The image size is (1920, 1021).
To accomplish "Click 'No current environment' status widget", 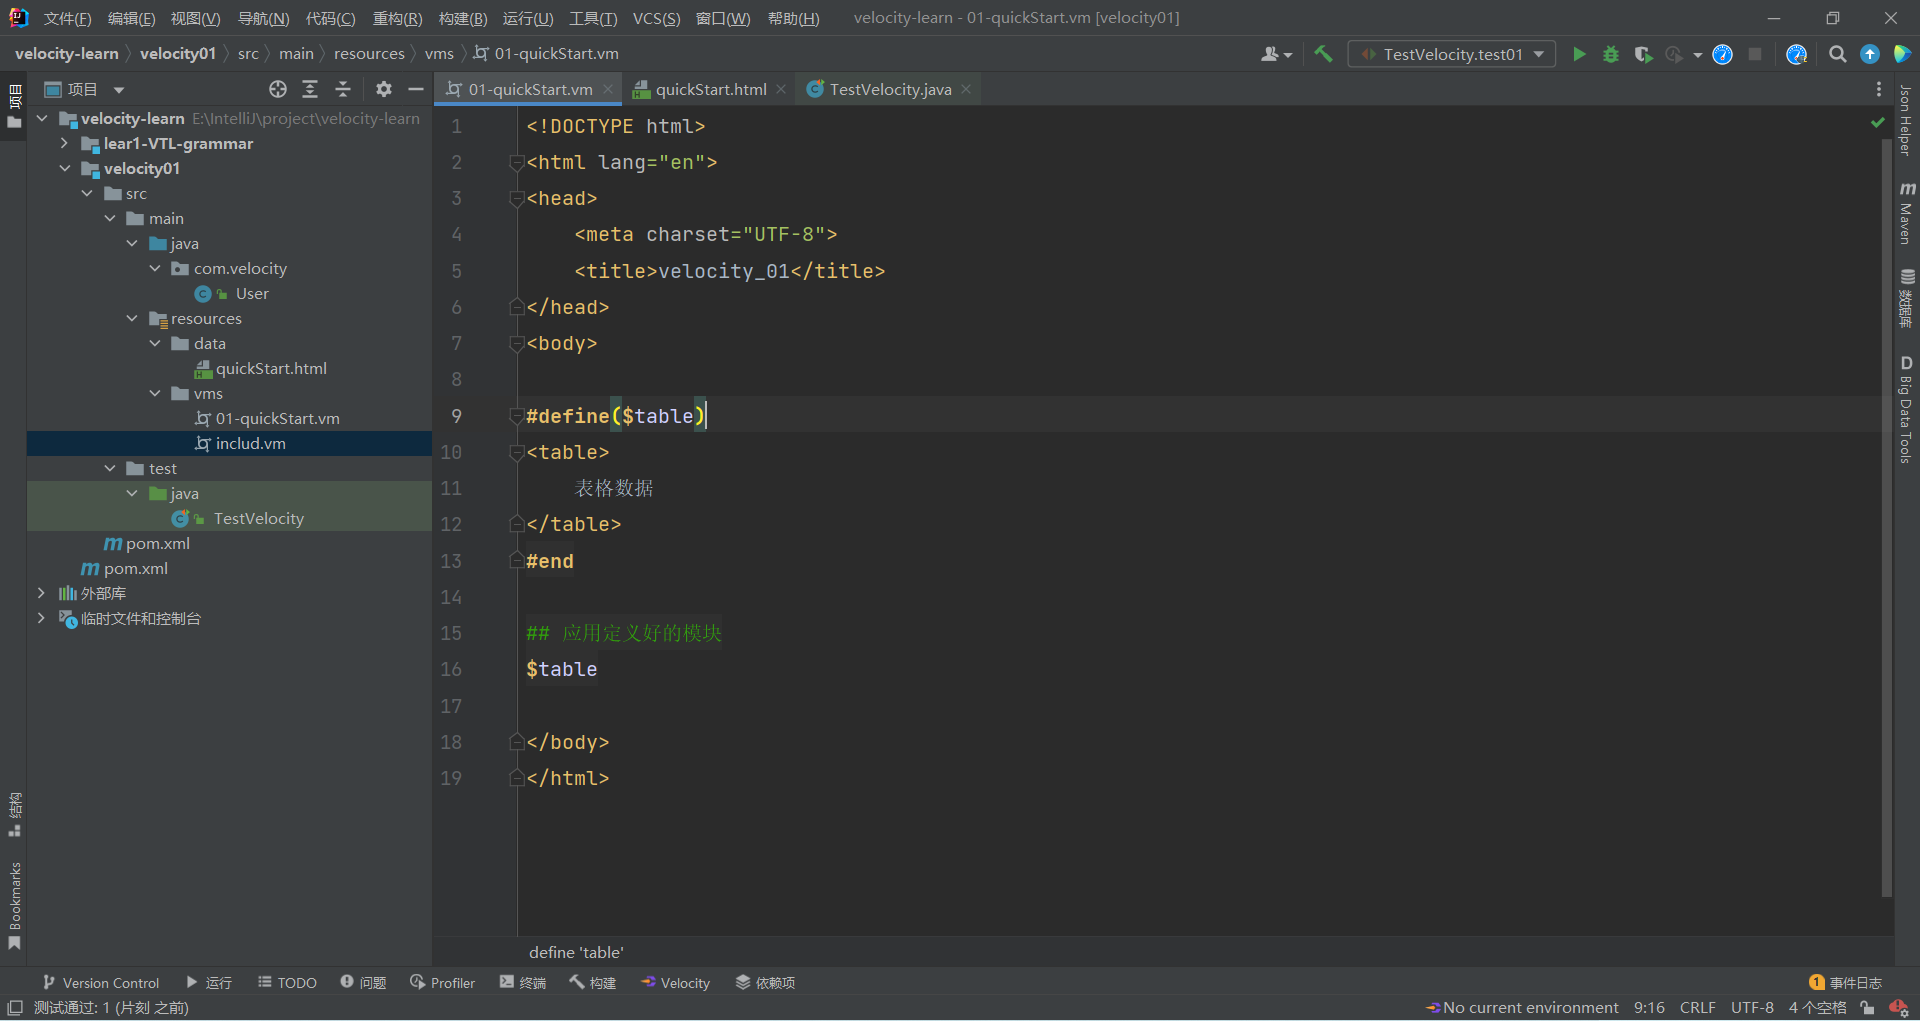I will click(1522, 1008).
